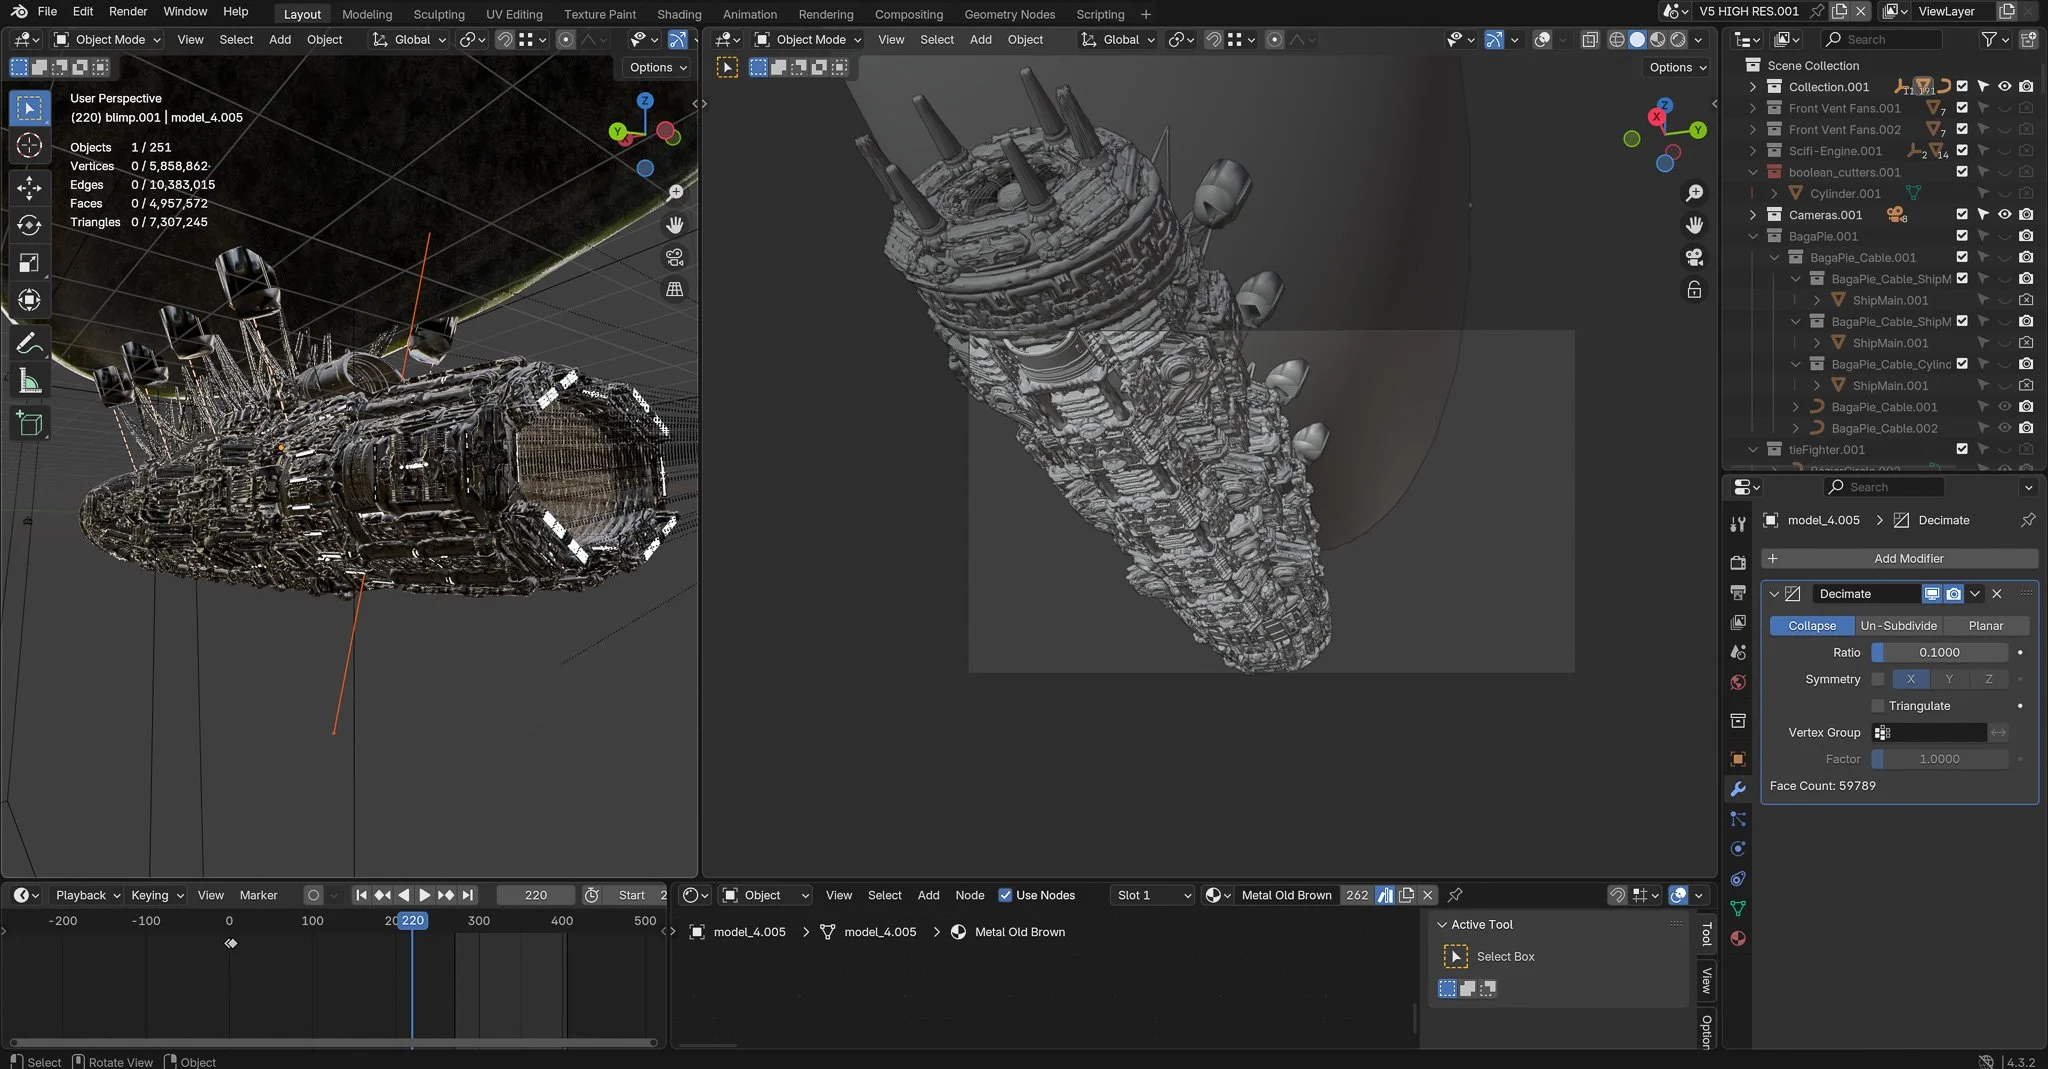2048x1069 pixels.
Task: Uncheck the Use Nodes checkbox
Action: [1005, 895]
